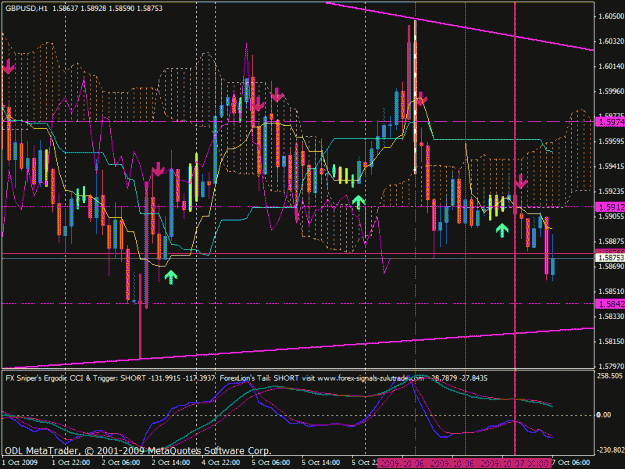Click the 2 Oct 06:00 time axis label
The width and height of the screenshot is (625, 469).
click(121, 463)
